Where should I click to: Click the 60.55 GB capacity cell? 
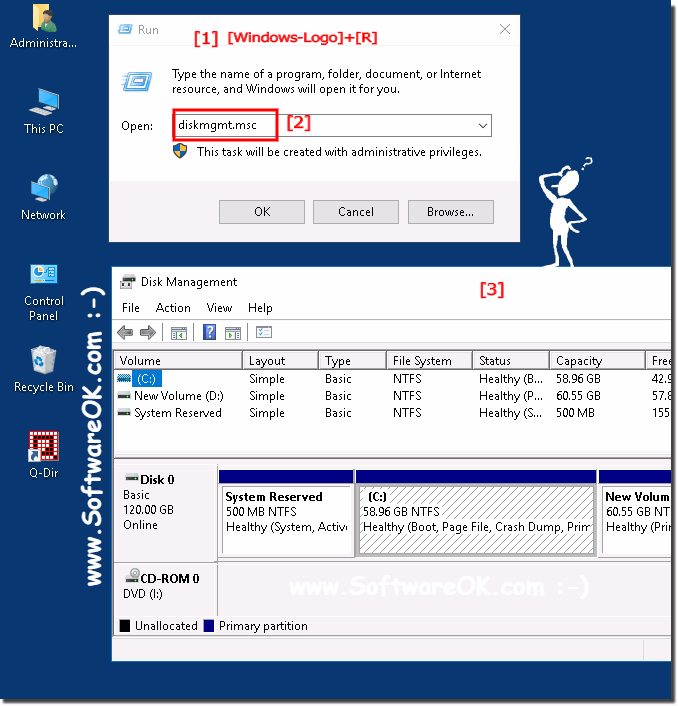coord(578,396)
